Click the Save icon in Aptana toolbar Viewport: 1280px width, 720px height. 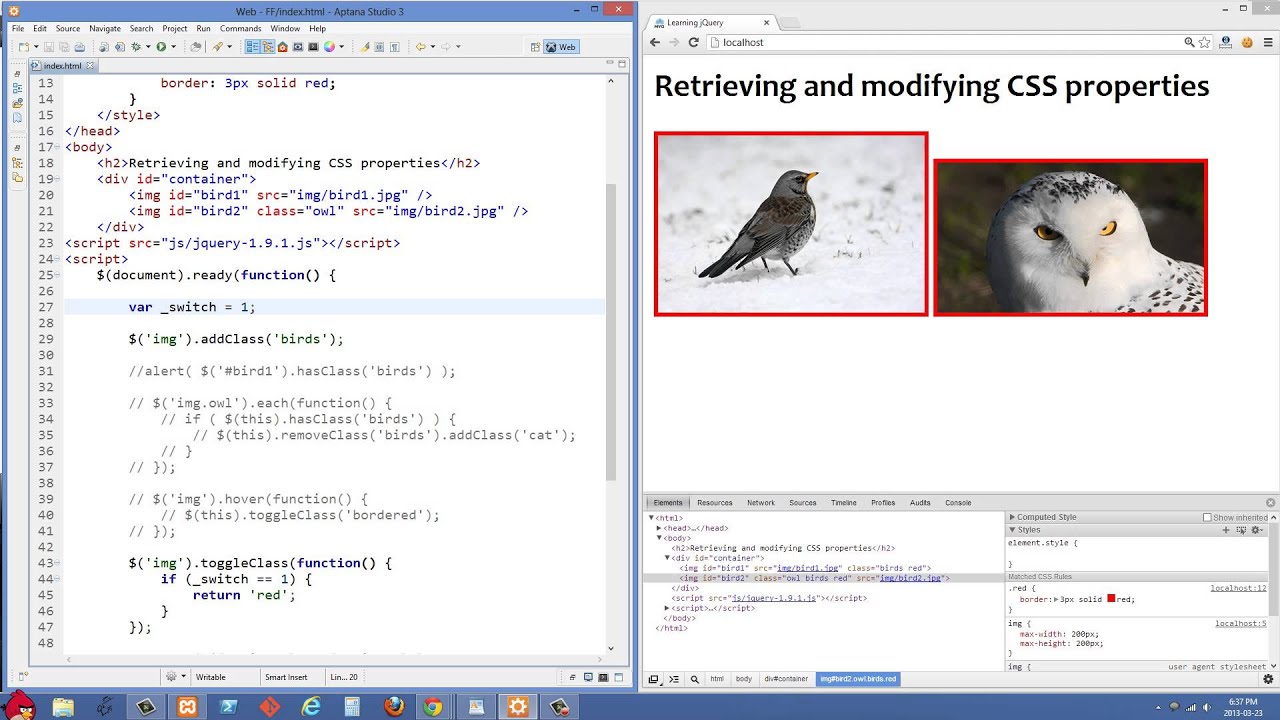pyautogui.click(x=48, y=47)
